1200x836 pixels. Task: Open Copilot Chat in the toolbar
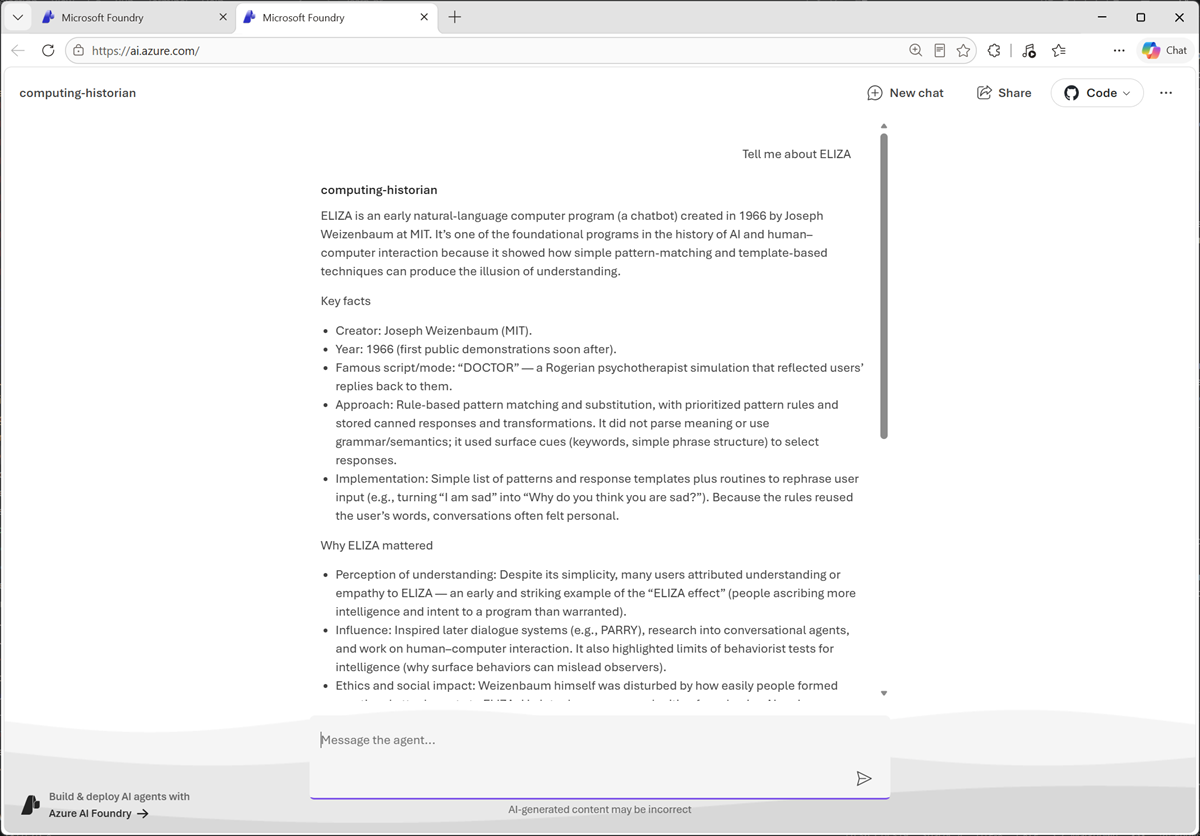click(x=1165, y=50)
